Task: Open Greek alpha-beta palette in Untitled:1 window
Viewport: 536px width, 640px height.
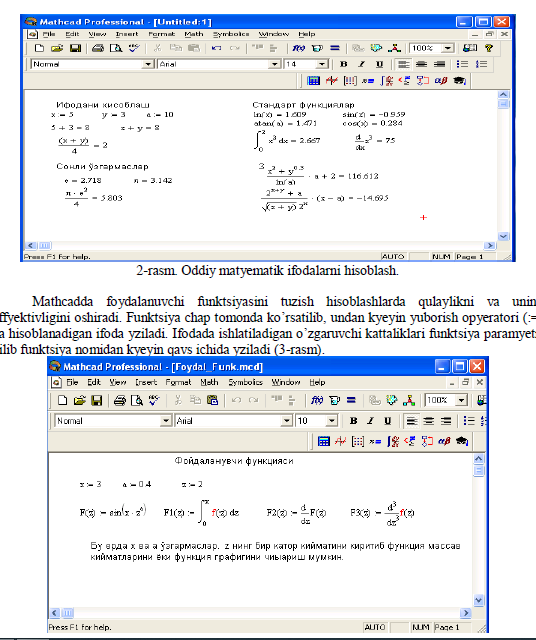Action: [441, 80]
